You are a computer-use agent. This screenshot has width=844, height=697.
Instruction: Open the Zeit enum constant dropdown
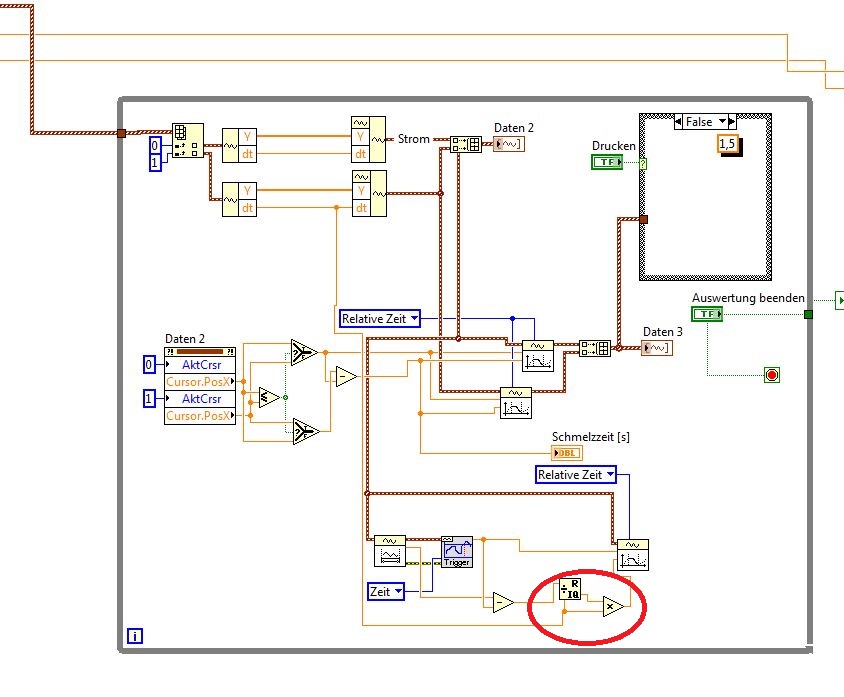click(x=398, y=592)
